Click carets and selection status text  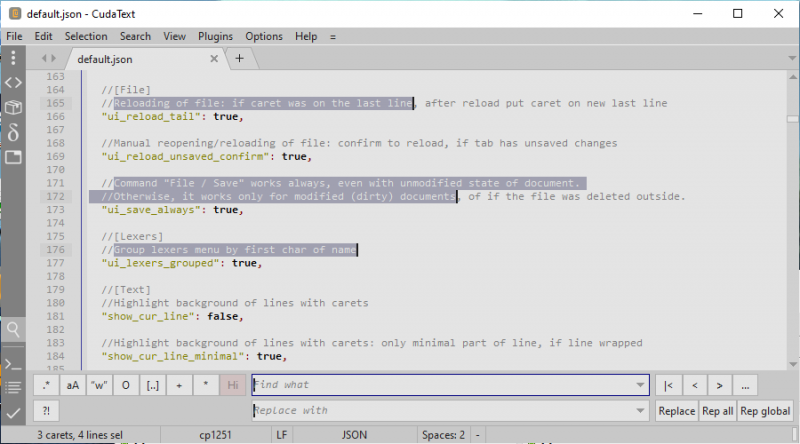click(x=80, y=435)
